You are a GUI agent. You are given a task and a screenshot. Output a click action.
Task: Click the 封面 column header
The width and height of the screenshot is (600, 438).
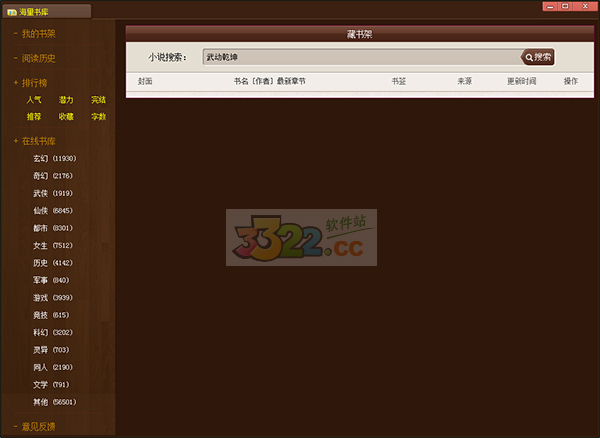click(x=145, y=81)
